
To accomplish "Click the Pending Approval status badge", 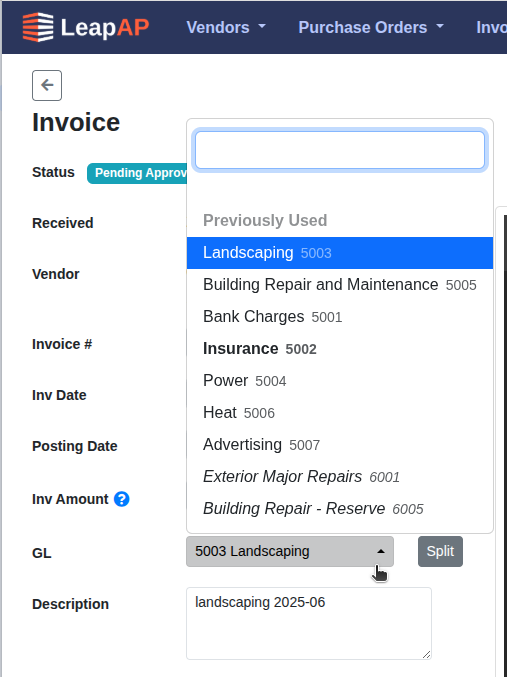I will coord(137,173).
